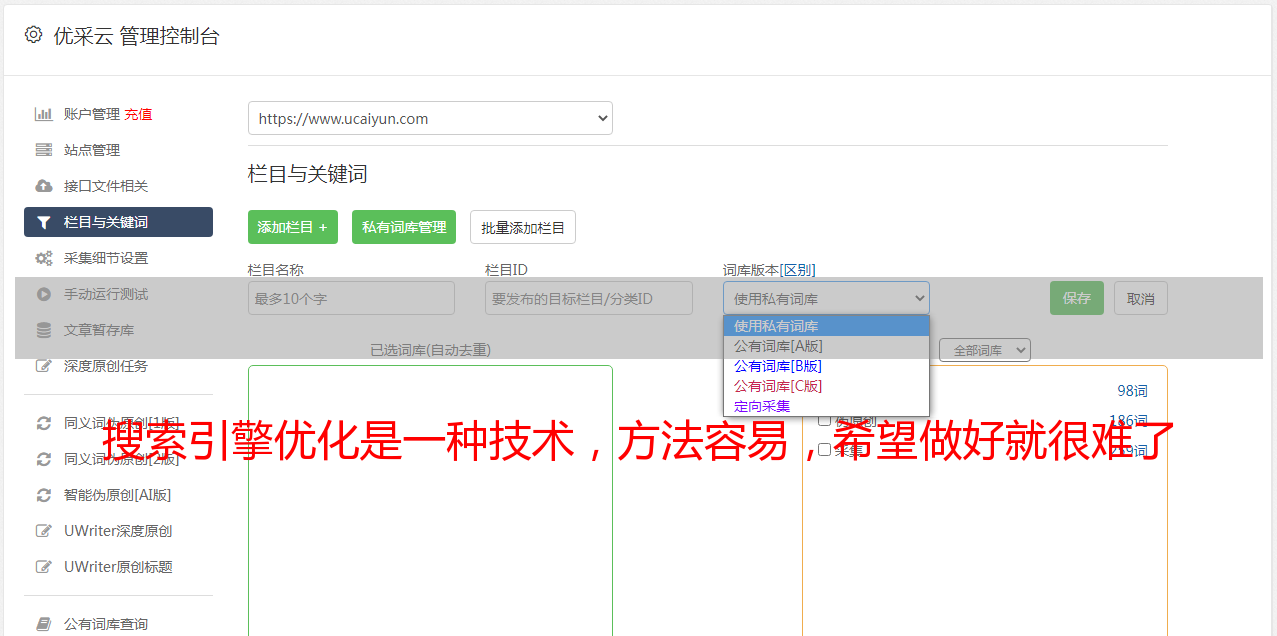Click the play icon for 手动运行测试
Viewport: 1277px width, 636px height.
tap(43, 294)
